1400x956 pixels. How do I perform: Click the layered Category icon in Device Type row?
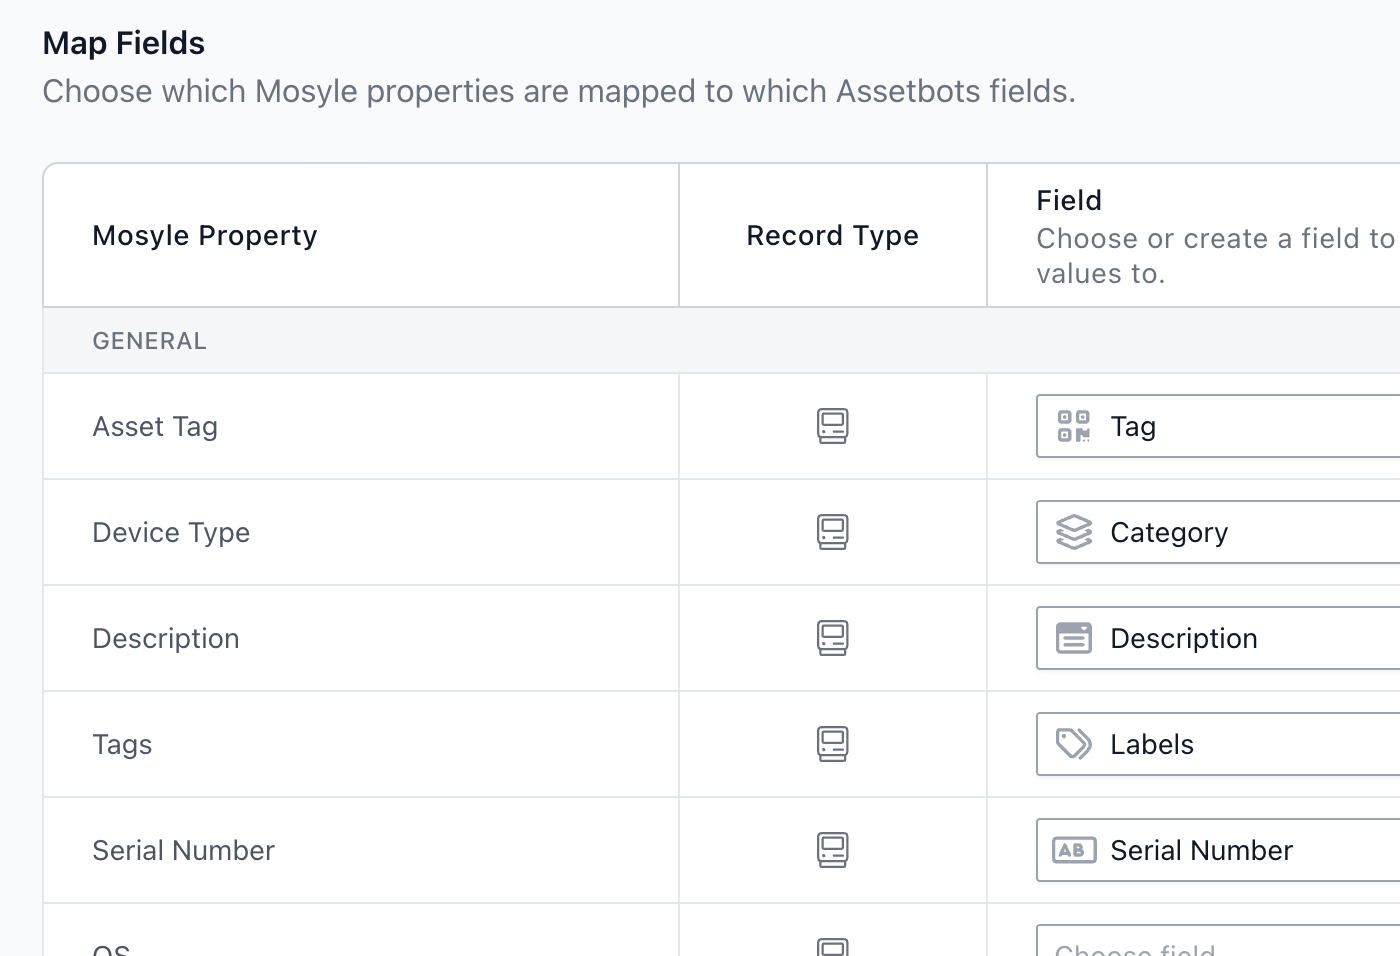pyautogui.click(x=1073, y=532)
